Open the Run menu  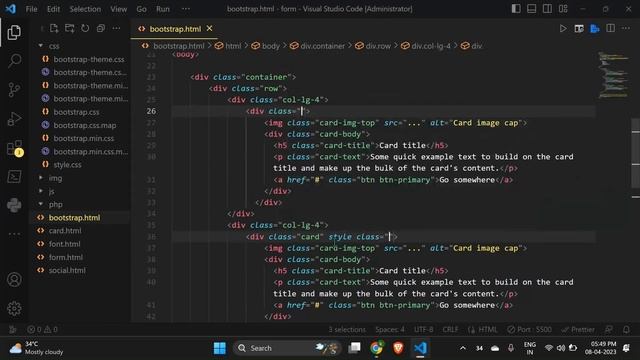162,9
